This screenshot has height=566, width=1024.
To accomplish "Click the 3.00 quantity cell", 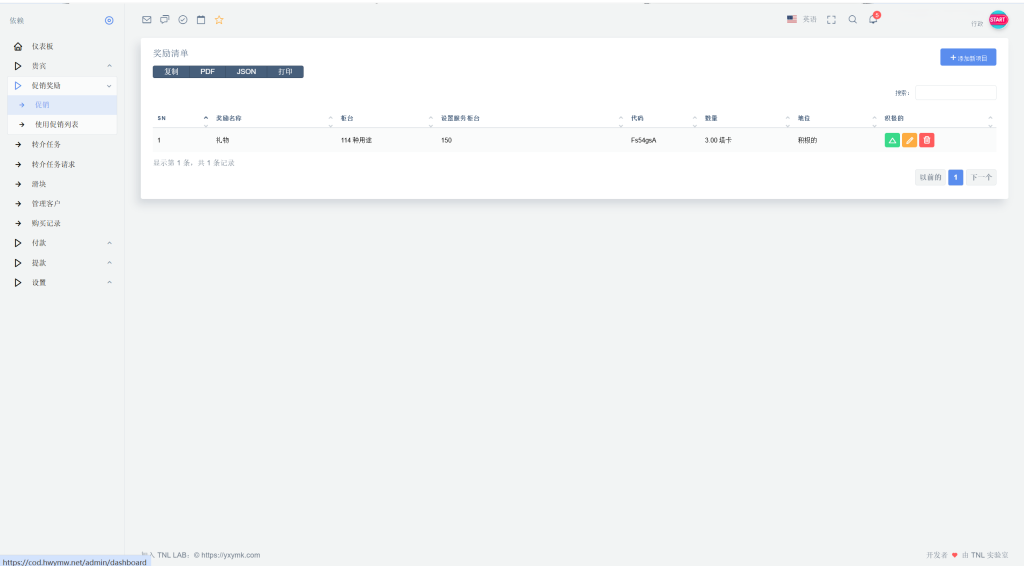I will point(718,140).
